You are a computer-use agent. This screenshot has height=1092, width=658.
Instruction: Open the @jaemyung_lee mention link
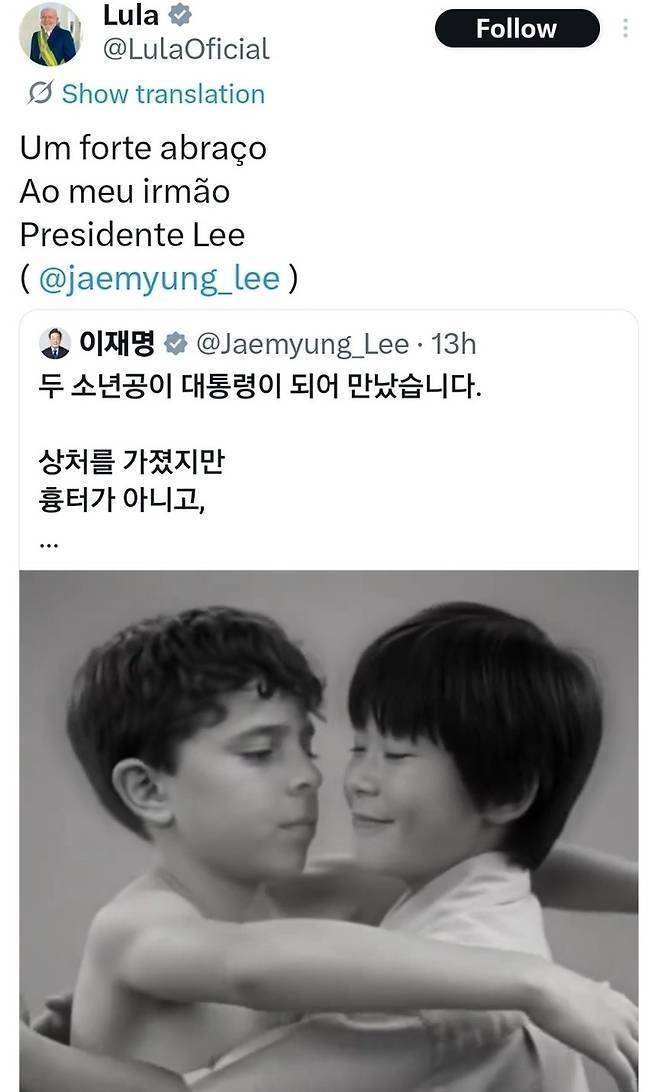pyautogui.click(x=159, y=278)
